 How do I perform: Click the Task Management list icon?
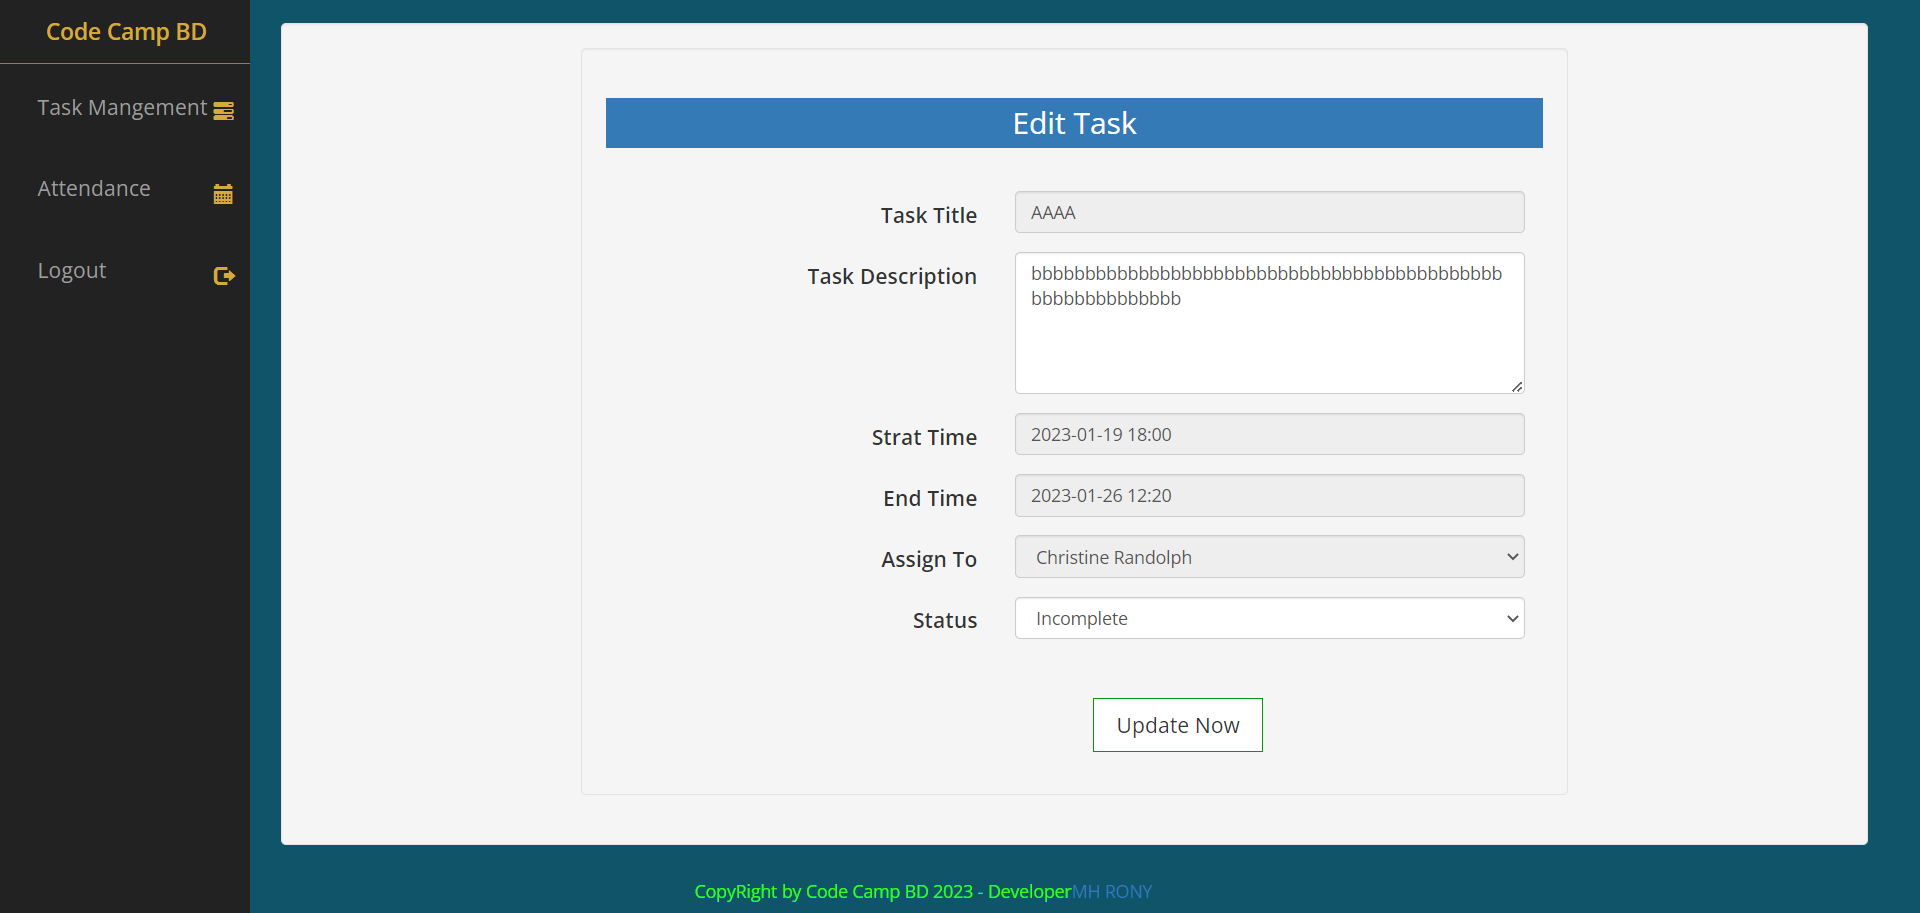(222, 110)
